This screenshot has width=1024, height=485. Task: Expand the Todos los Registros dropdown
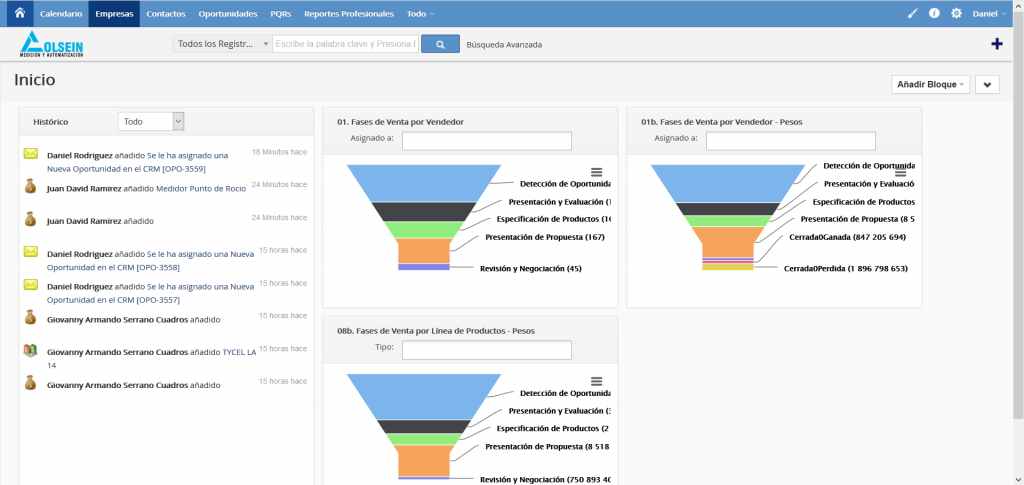(x=222, y=44)
